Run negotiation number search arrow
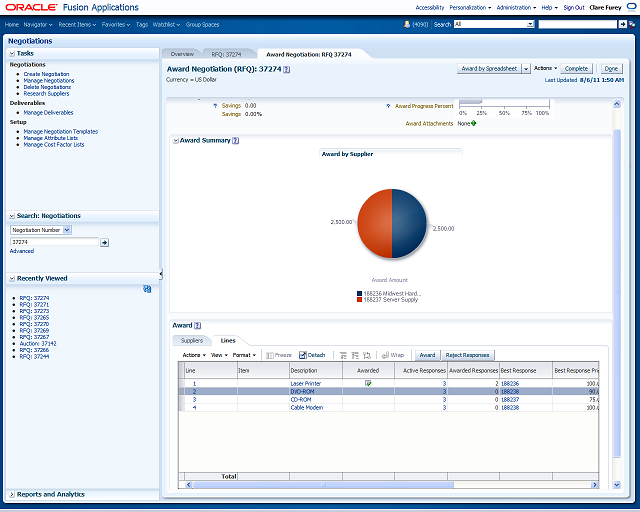Image resolution: width=640 pixels, height=512 pixels. 104,243
